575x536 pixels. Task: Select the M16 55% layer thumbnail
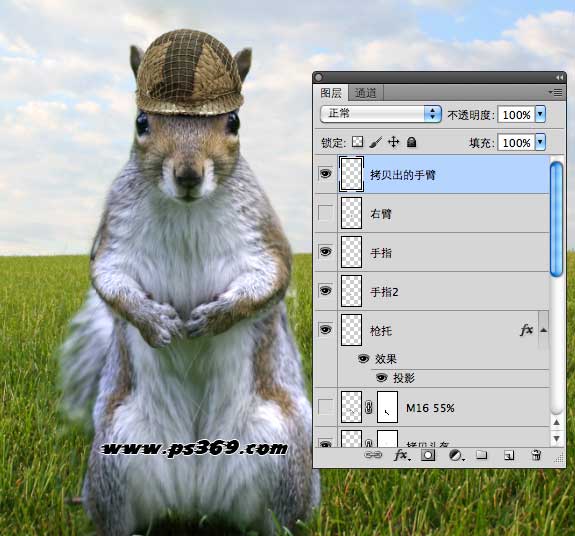pyautogui.click(x=351, y=407)
